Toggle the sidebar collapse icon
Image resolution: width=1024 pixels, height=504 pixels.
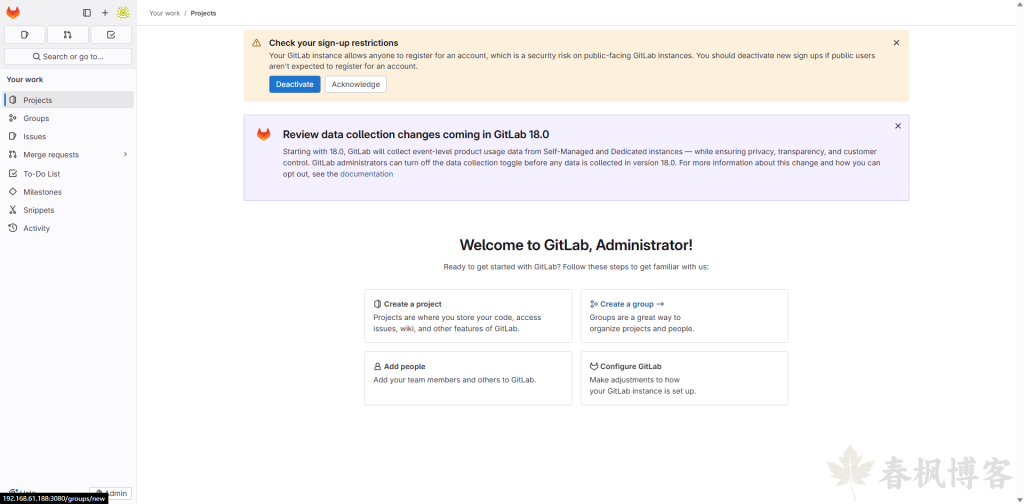pyautogui.click(x=87, y=12)
